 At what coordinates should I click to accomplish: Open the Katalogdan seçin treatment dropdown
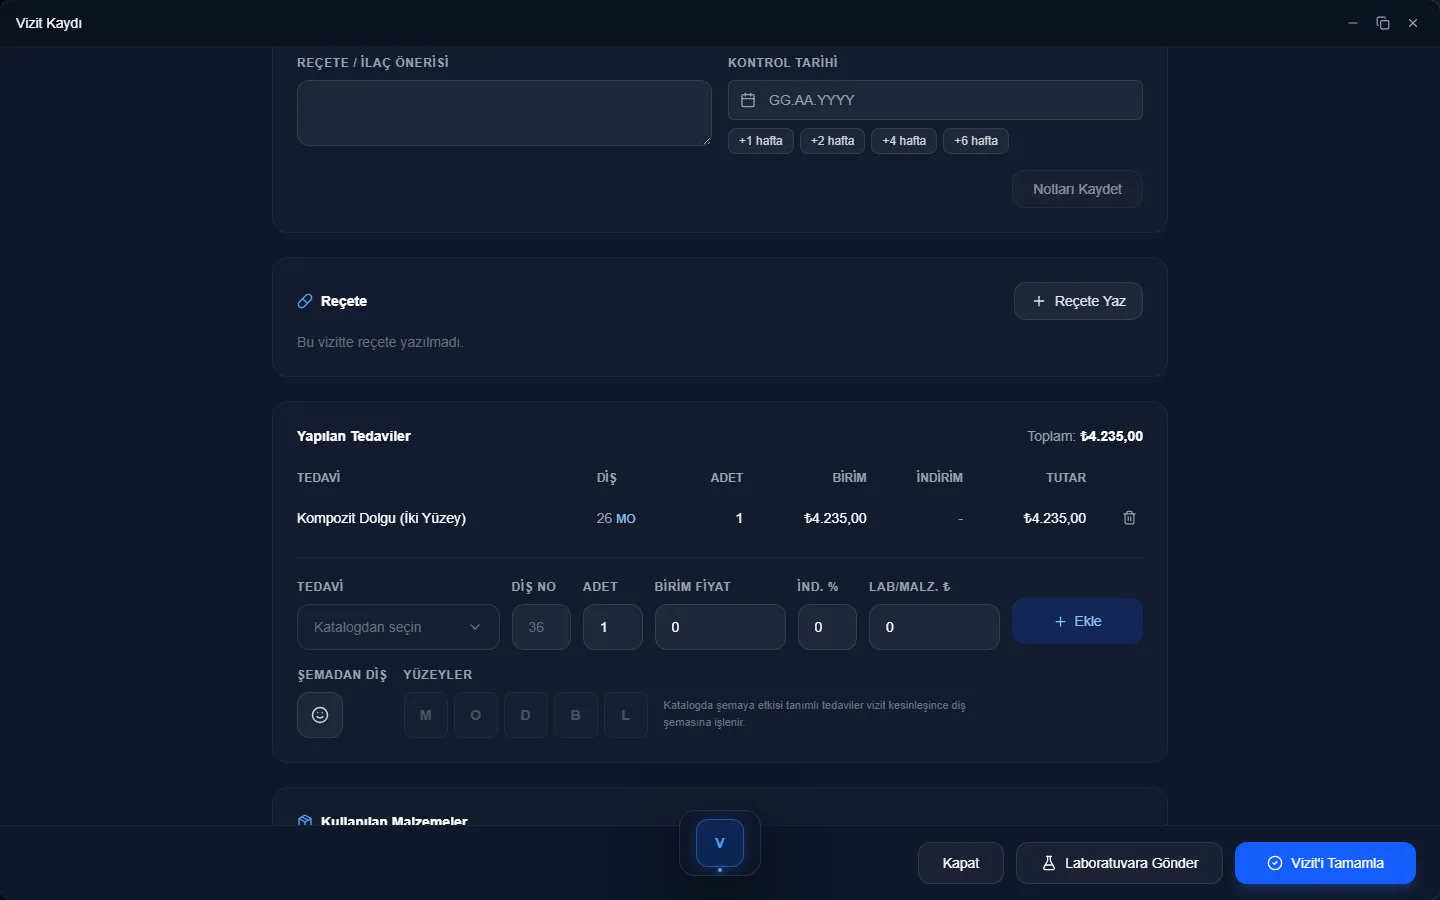point(398,627)
